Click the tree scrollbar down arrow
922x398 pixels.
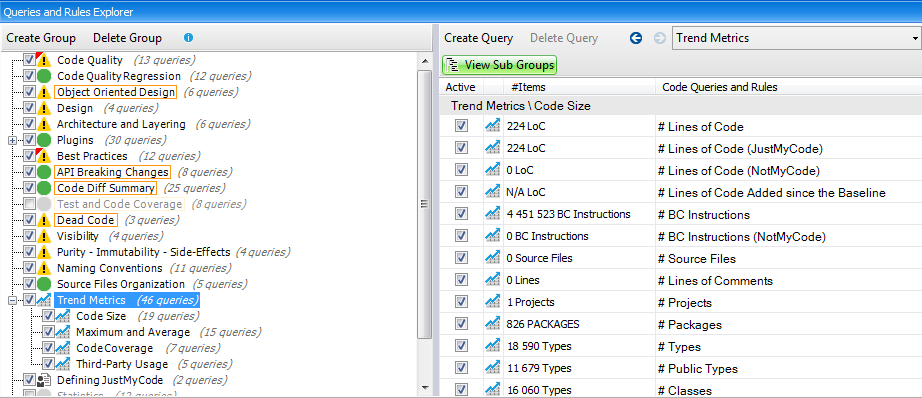(x=425, y=387)
